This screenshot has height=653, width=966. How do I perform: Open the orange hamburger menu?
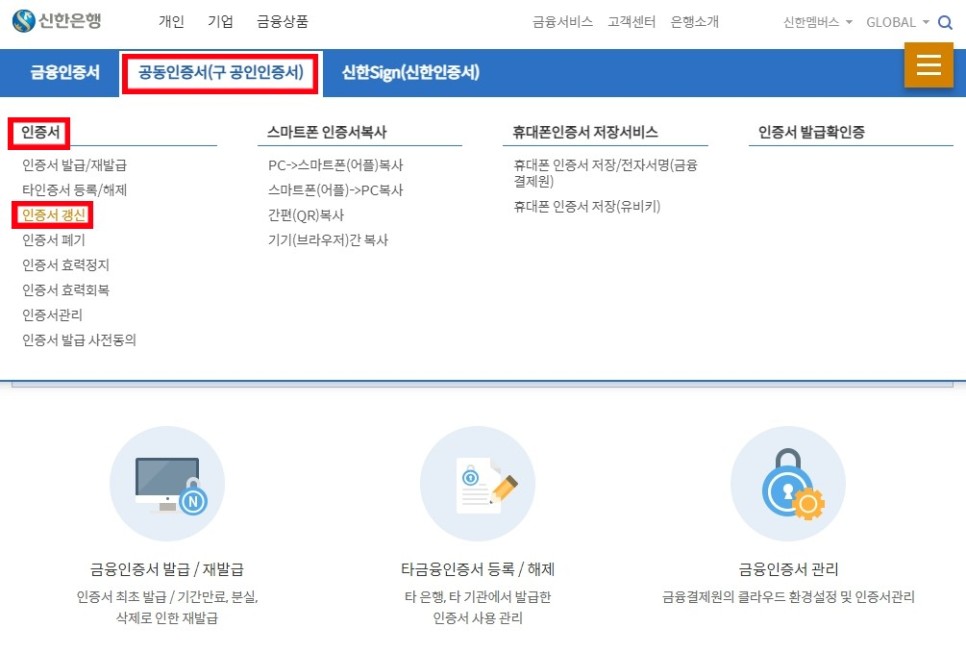coord(928,65)
